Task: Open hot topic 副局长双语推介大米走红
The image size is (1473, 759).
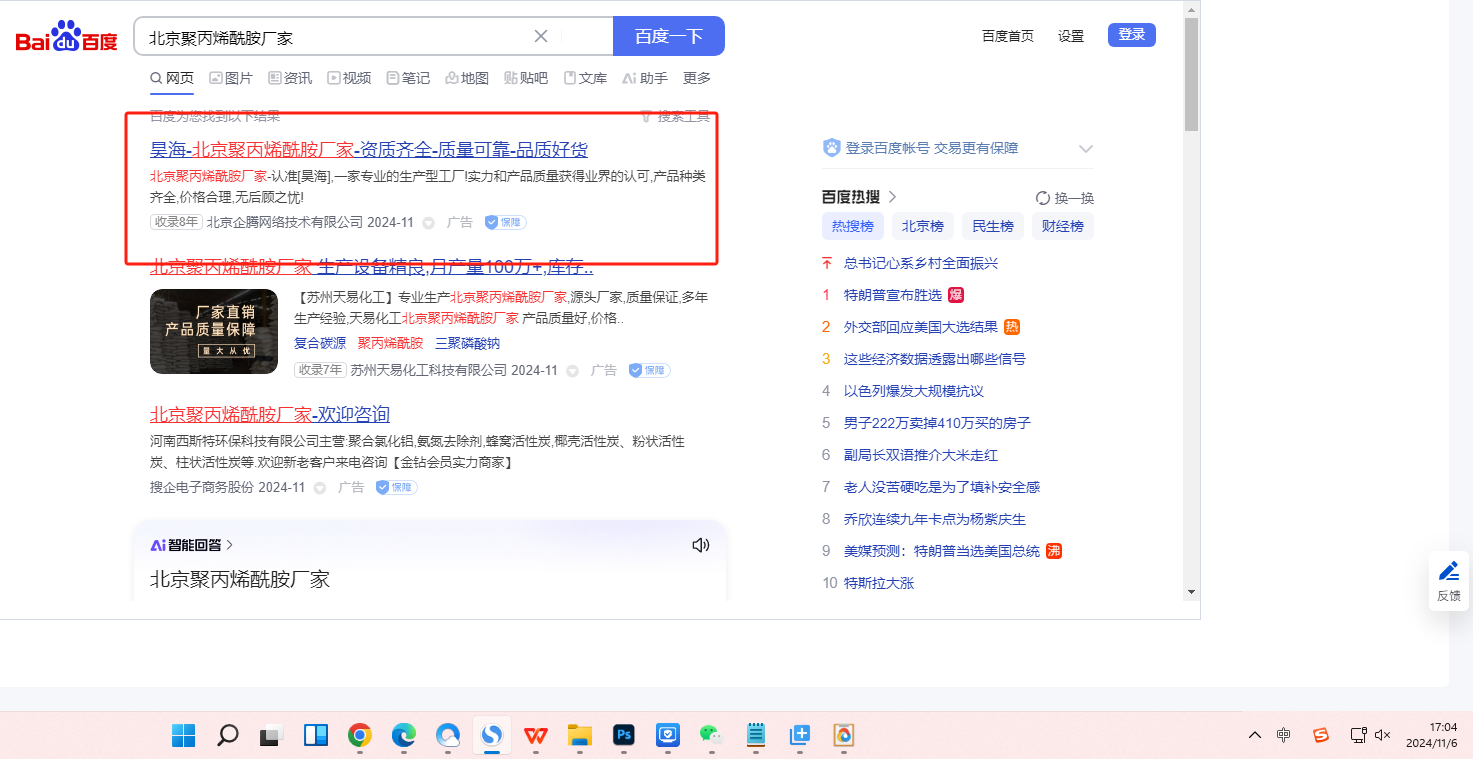Action: click(x=921, y=455)
